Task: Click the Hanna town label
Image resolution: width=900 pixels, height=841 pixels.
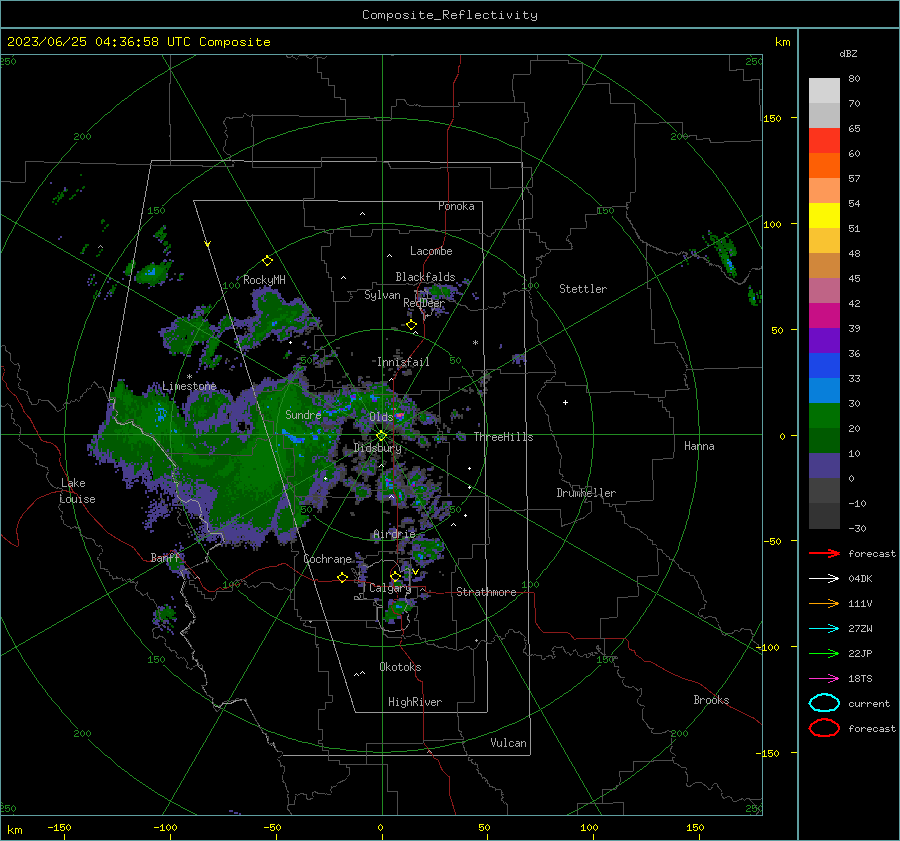Action: (699, 446)
